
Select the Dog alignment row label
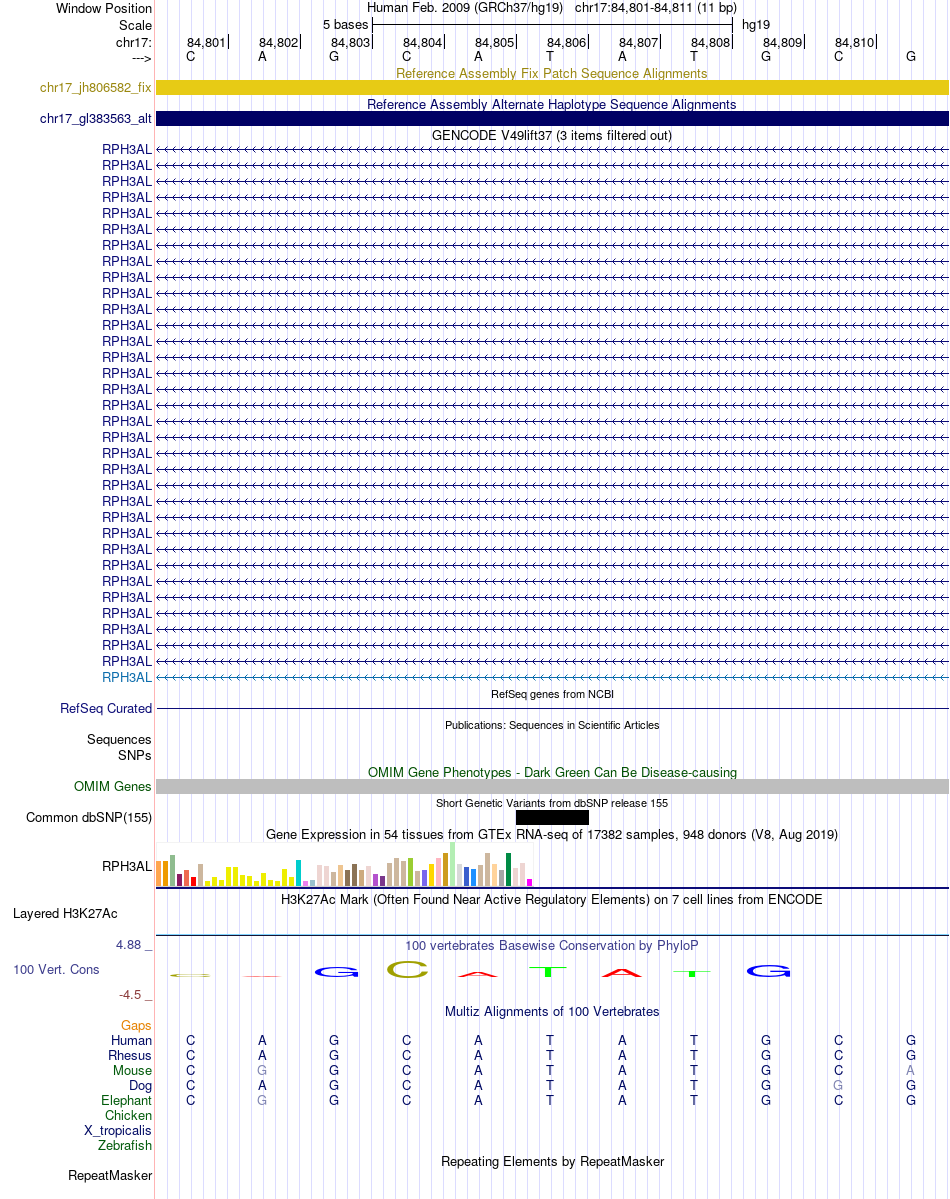tap(140, 1086)
